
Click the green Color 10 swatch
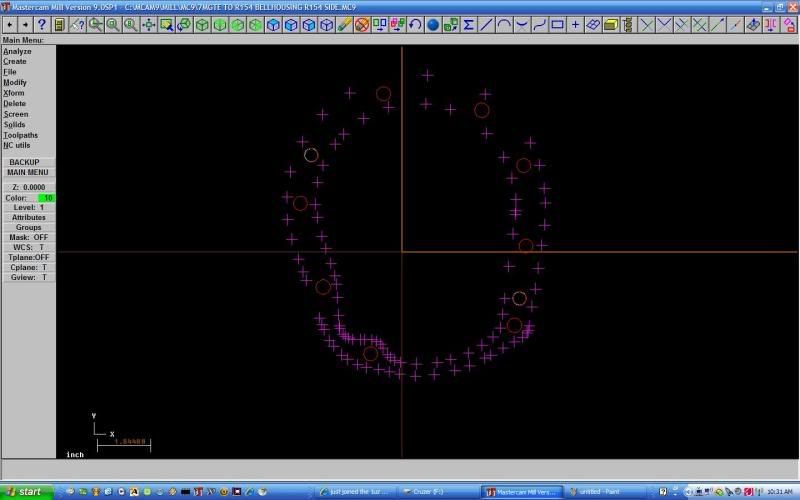(46, 198)
